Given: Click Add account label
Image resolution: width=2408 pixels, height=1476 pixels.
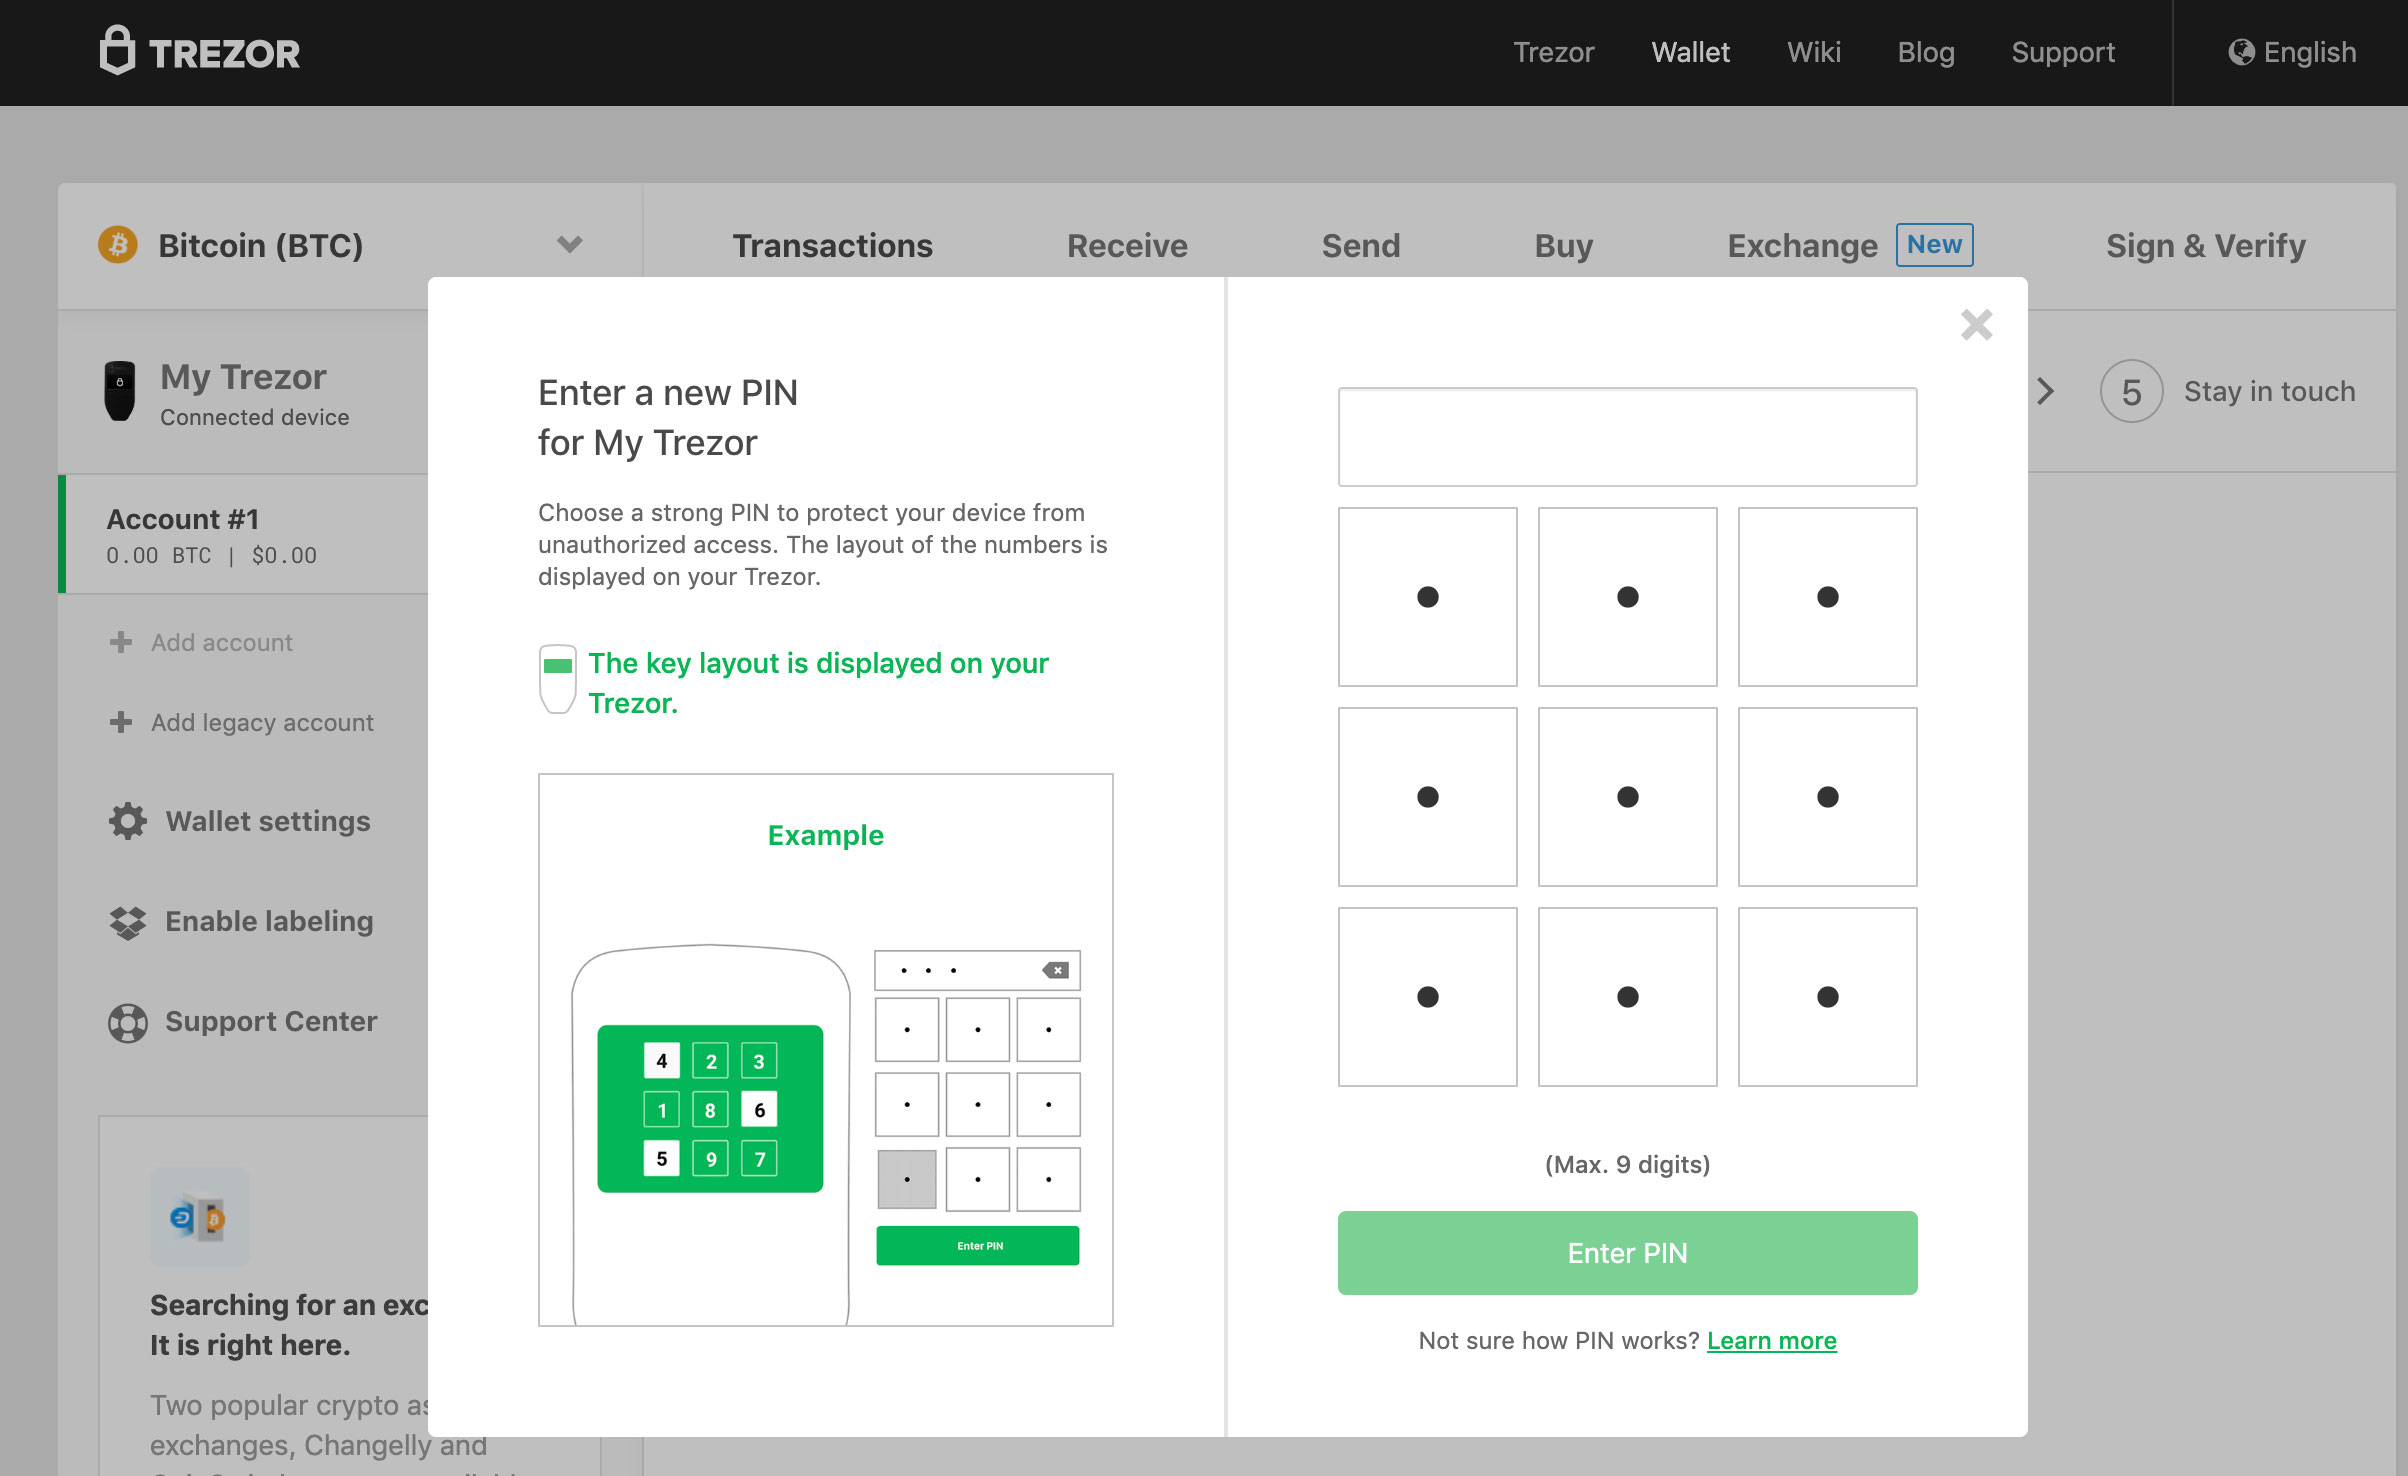Looking at the screenshot, I should click(222, 642).
